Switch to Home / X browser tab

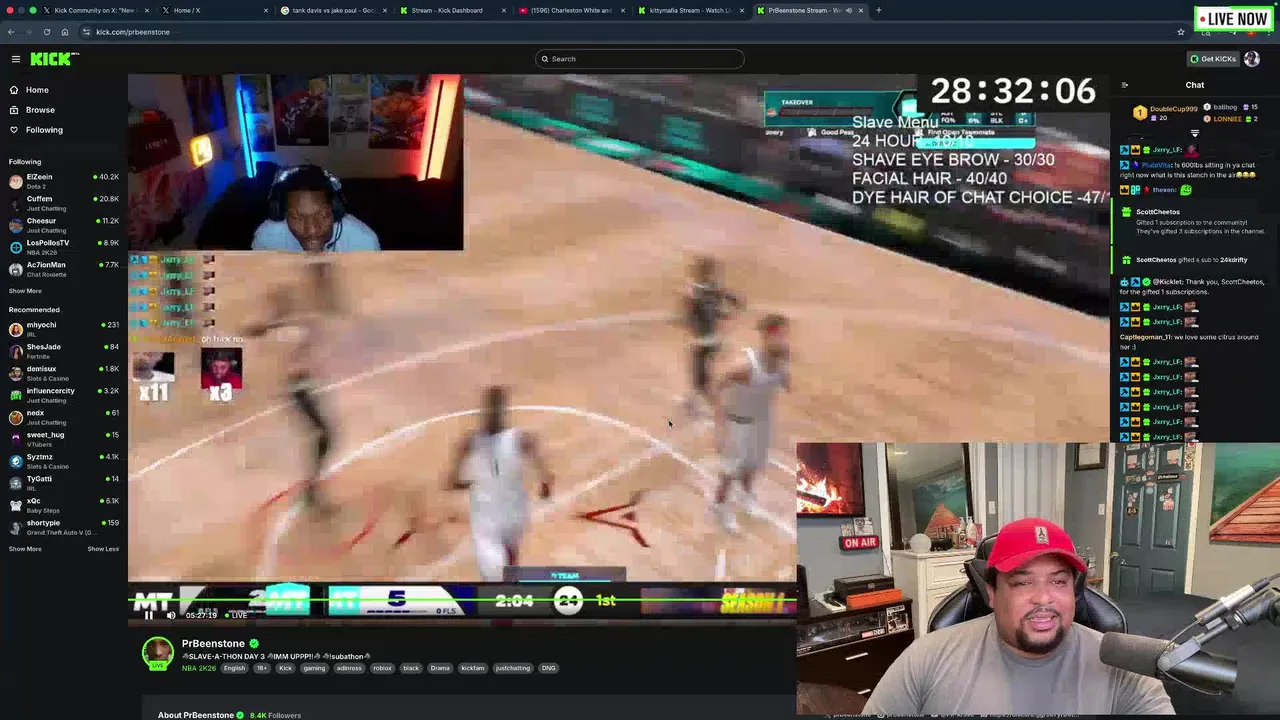(x=214, y=10)
